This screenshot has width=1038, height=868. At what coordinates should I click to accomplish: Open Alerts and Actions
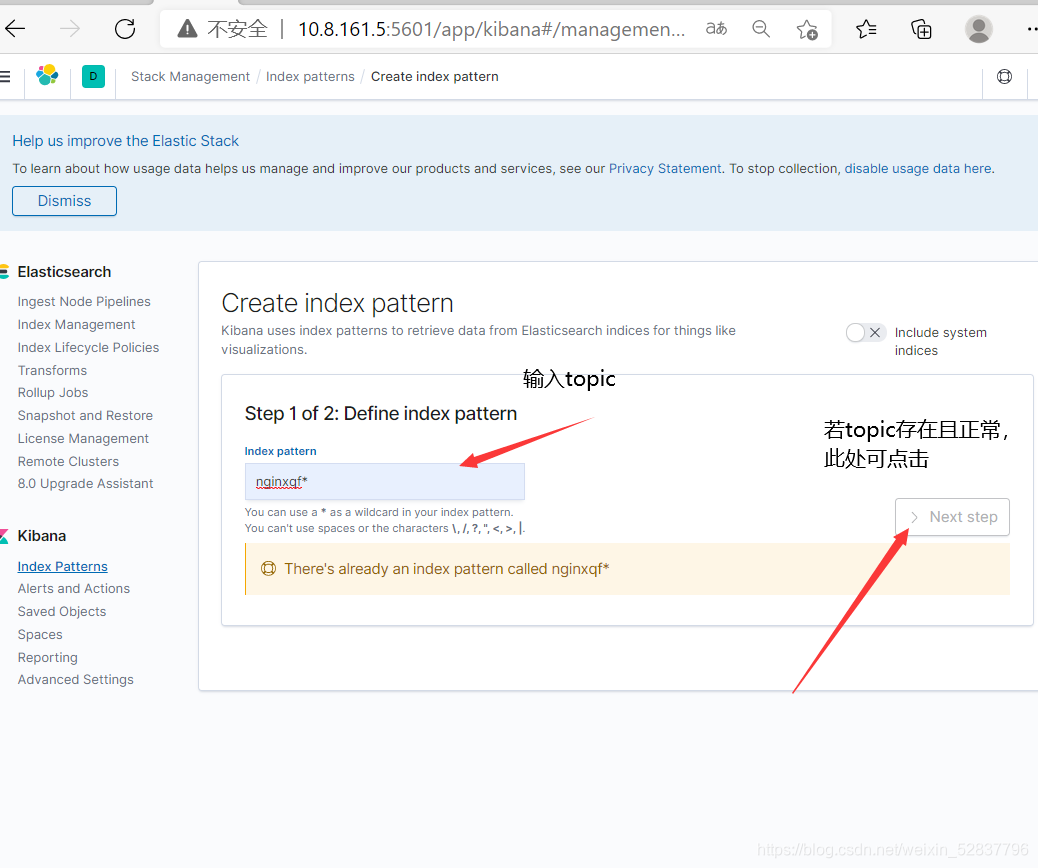pyautogui.click(x=73, y=589)
